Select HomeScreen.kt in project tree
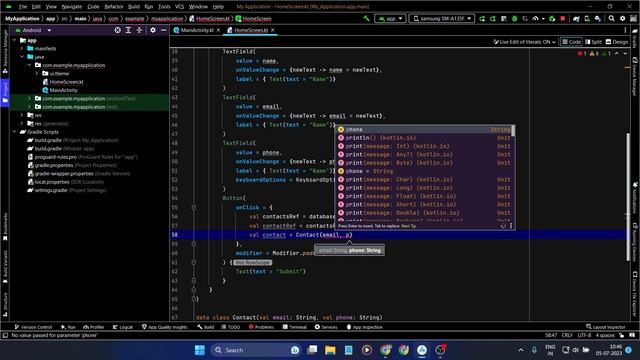640x360 pixels. click(63, 82)
